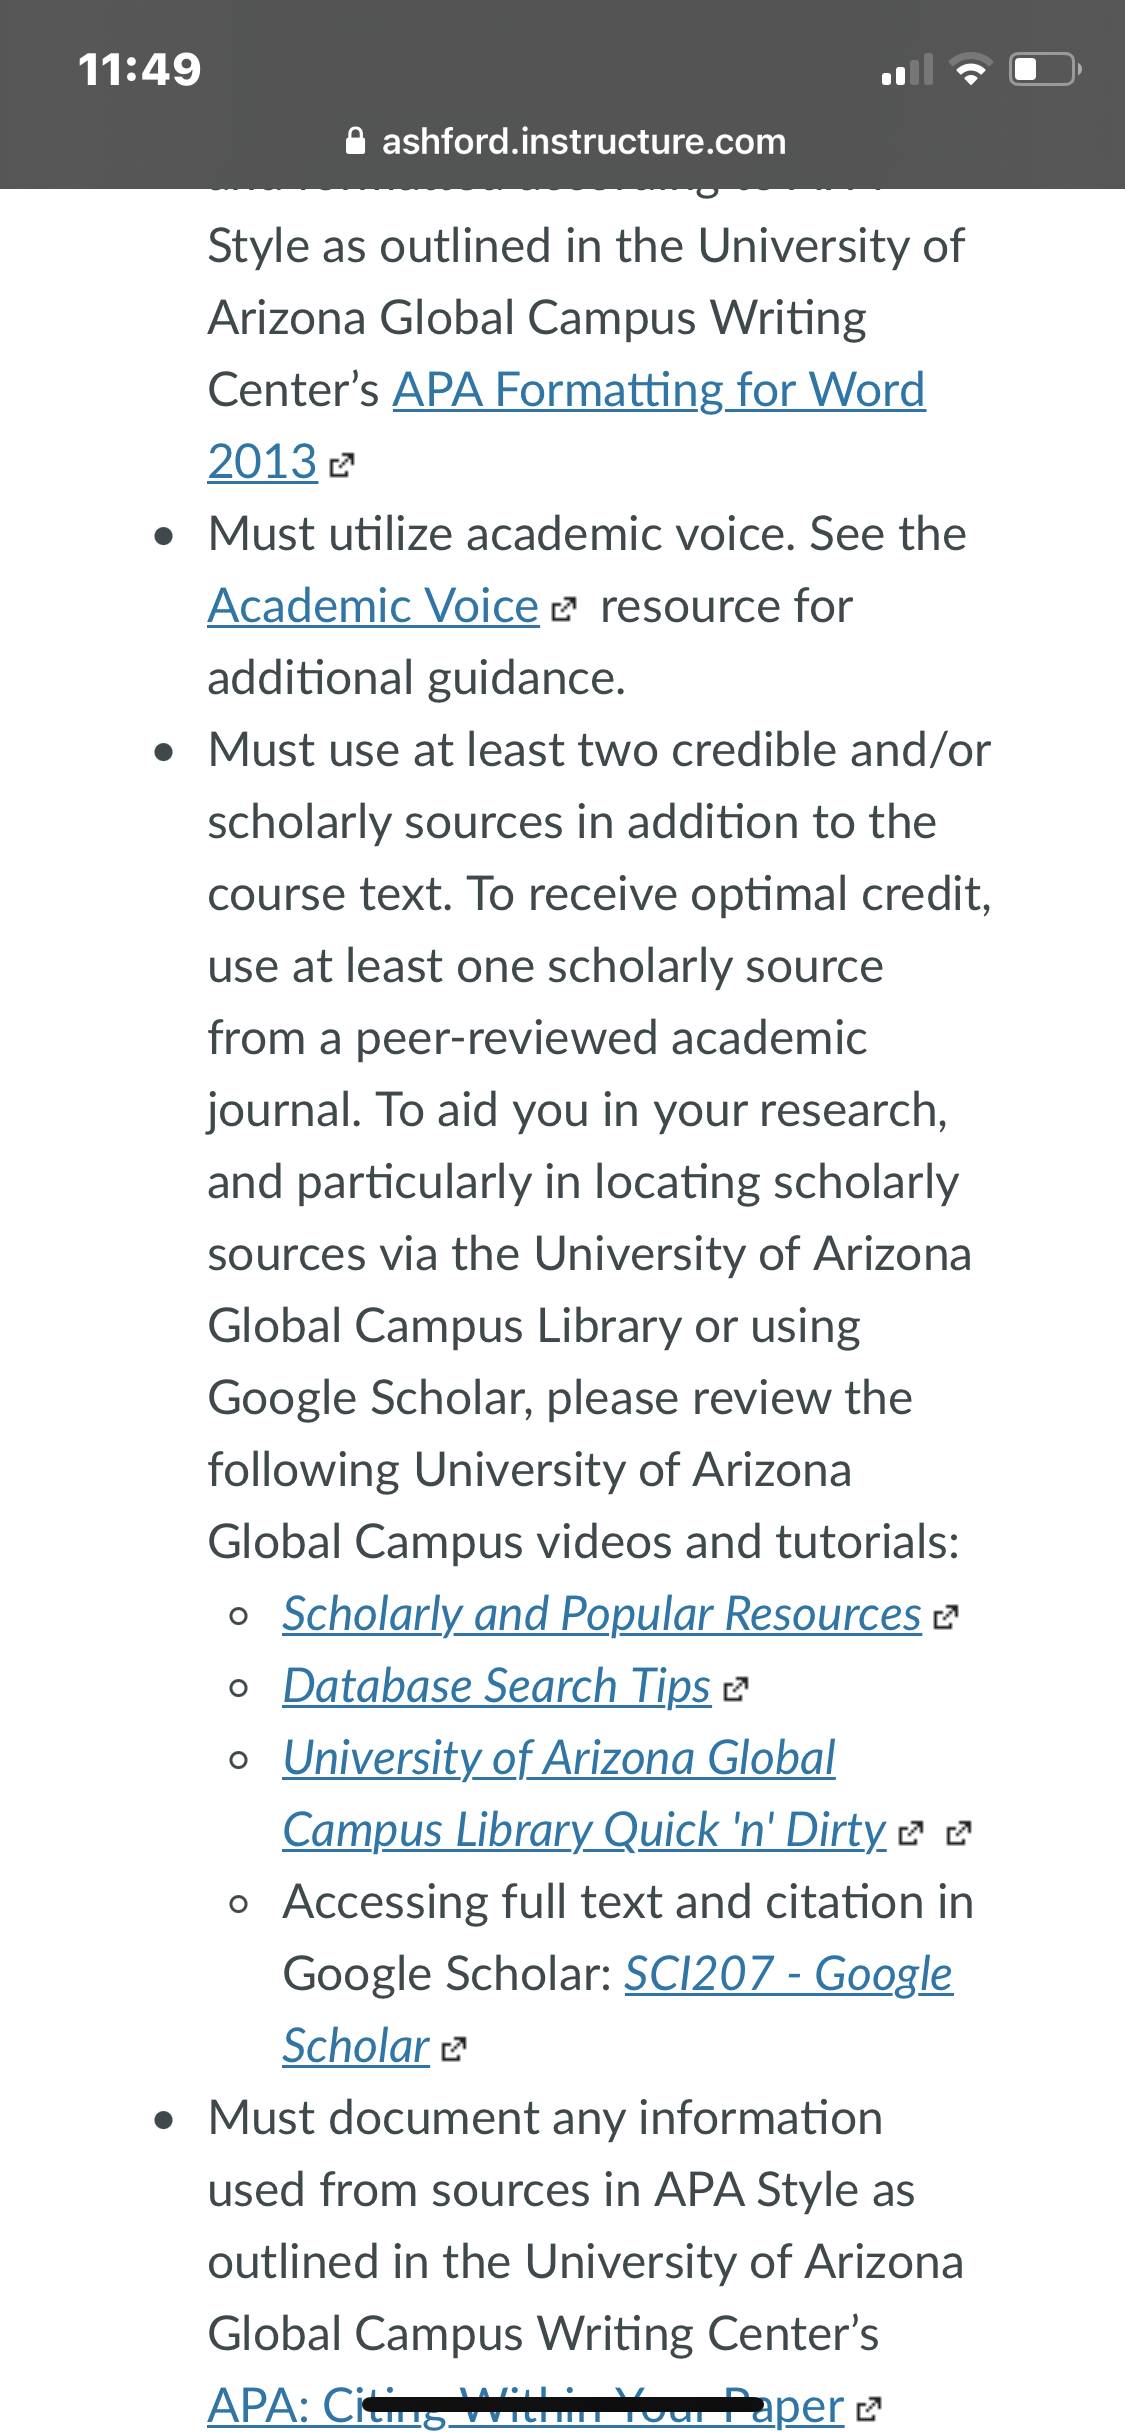
Task: Tap the clock showing 11:49
Action: coord(140,70)
